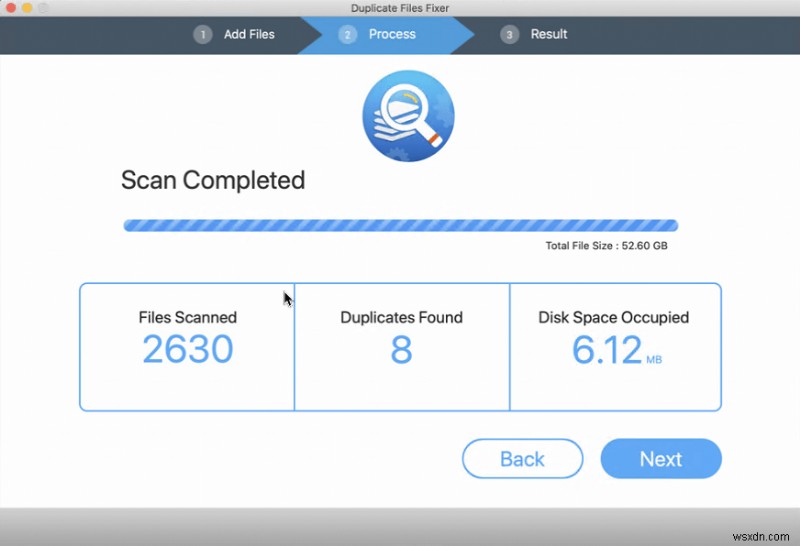Select the 8 duplicates count
Image resolution: width=800 pixels, height=546 pixels.
tap(401, 350)
